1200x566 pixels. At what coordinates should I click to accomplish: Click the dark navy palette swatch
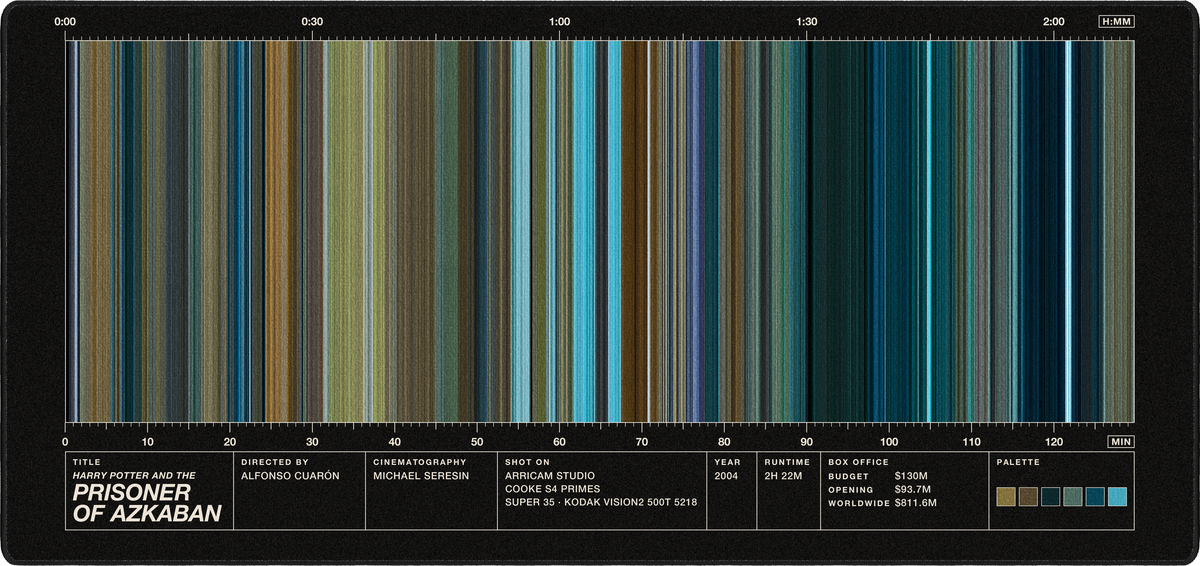[x=1051, y=497]
